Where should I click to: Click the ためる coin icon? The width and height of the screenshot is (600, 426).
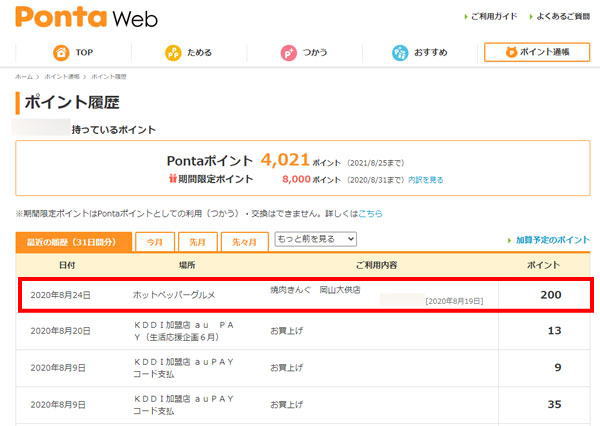click(172, 52)
